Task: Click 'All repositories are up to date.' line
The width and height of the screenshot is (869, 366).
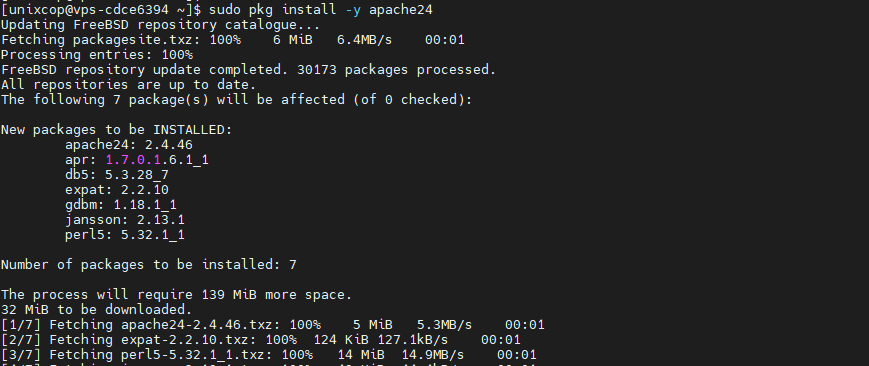Action: (129, 85)
